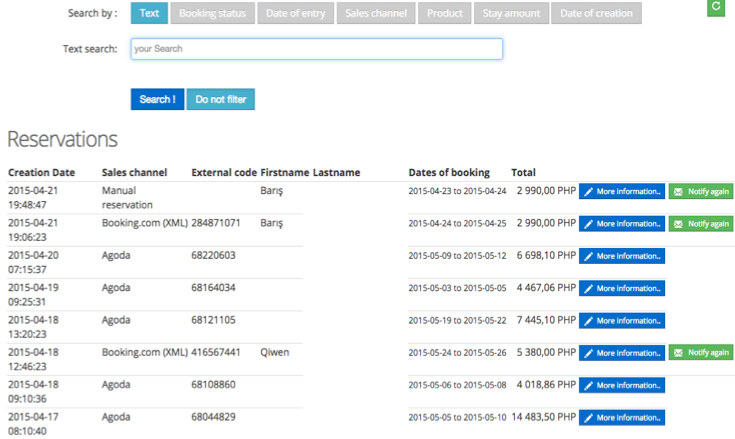
Task: Show More information for Agoda 68164034
Action: (x=622, y=288)
